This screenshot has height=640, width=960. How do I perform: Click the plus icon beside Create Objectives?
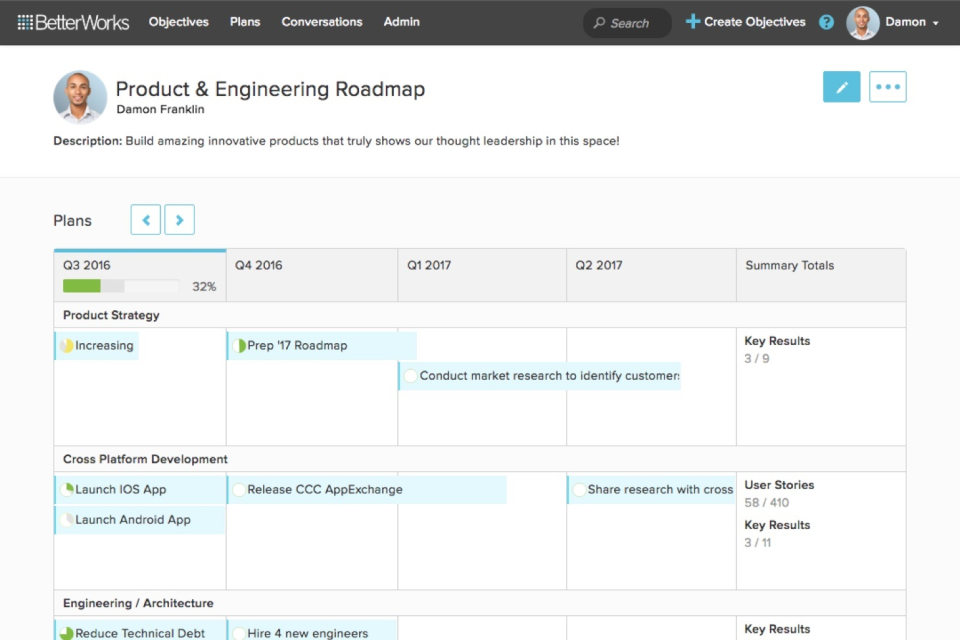692,21
